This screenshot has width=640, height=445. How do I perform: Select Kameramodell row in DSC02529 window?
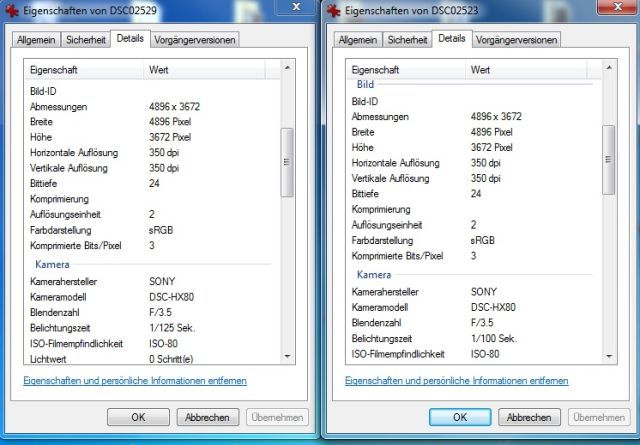(152, 297)
